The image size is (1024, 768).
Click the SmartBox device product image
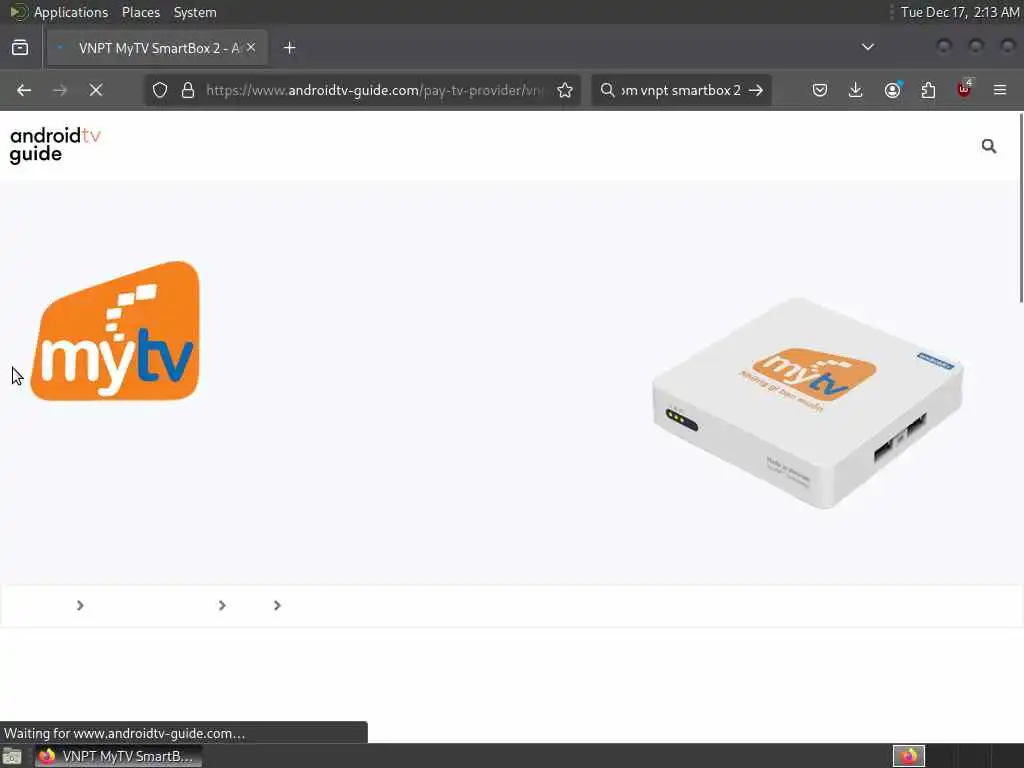coord(807,402)
